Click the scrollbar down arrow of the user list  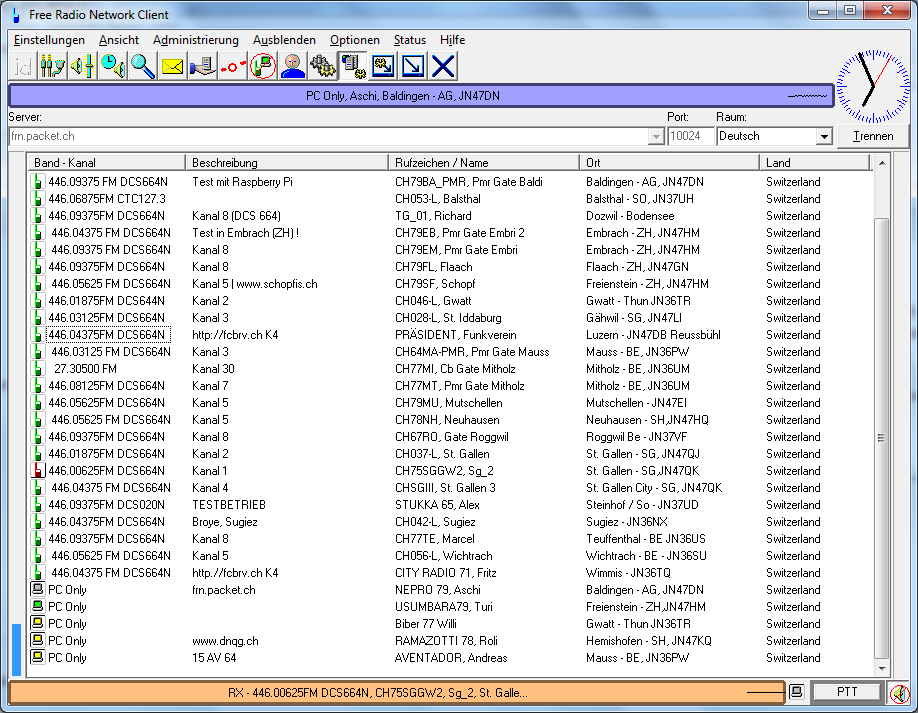[882, 668]
